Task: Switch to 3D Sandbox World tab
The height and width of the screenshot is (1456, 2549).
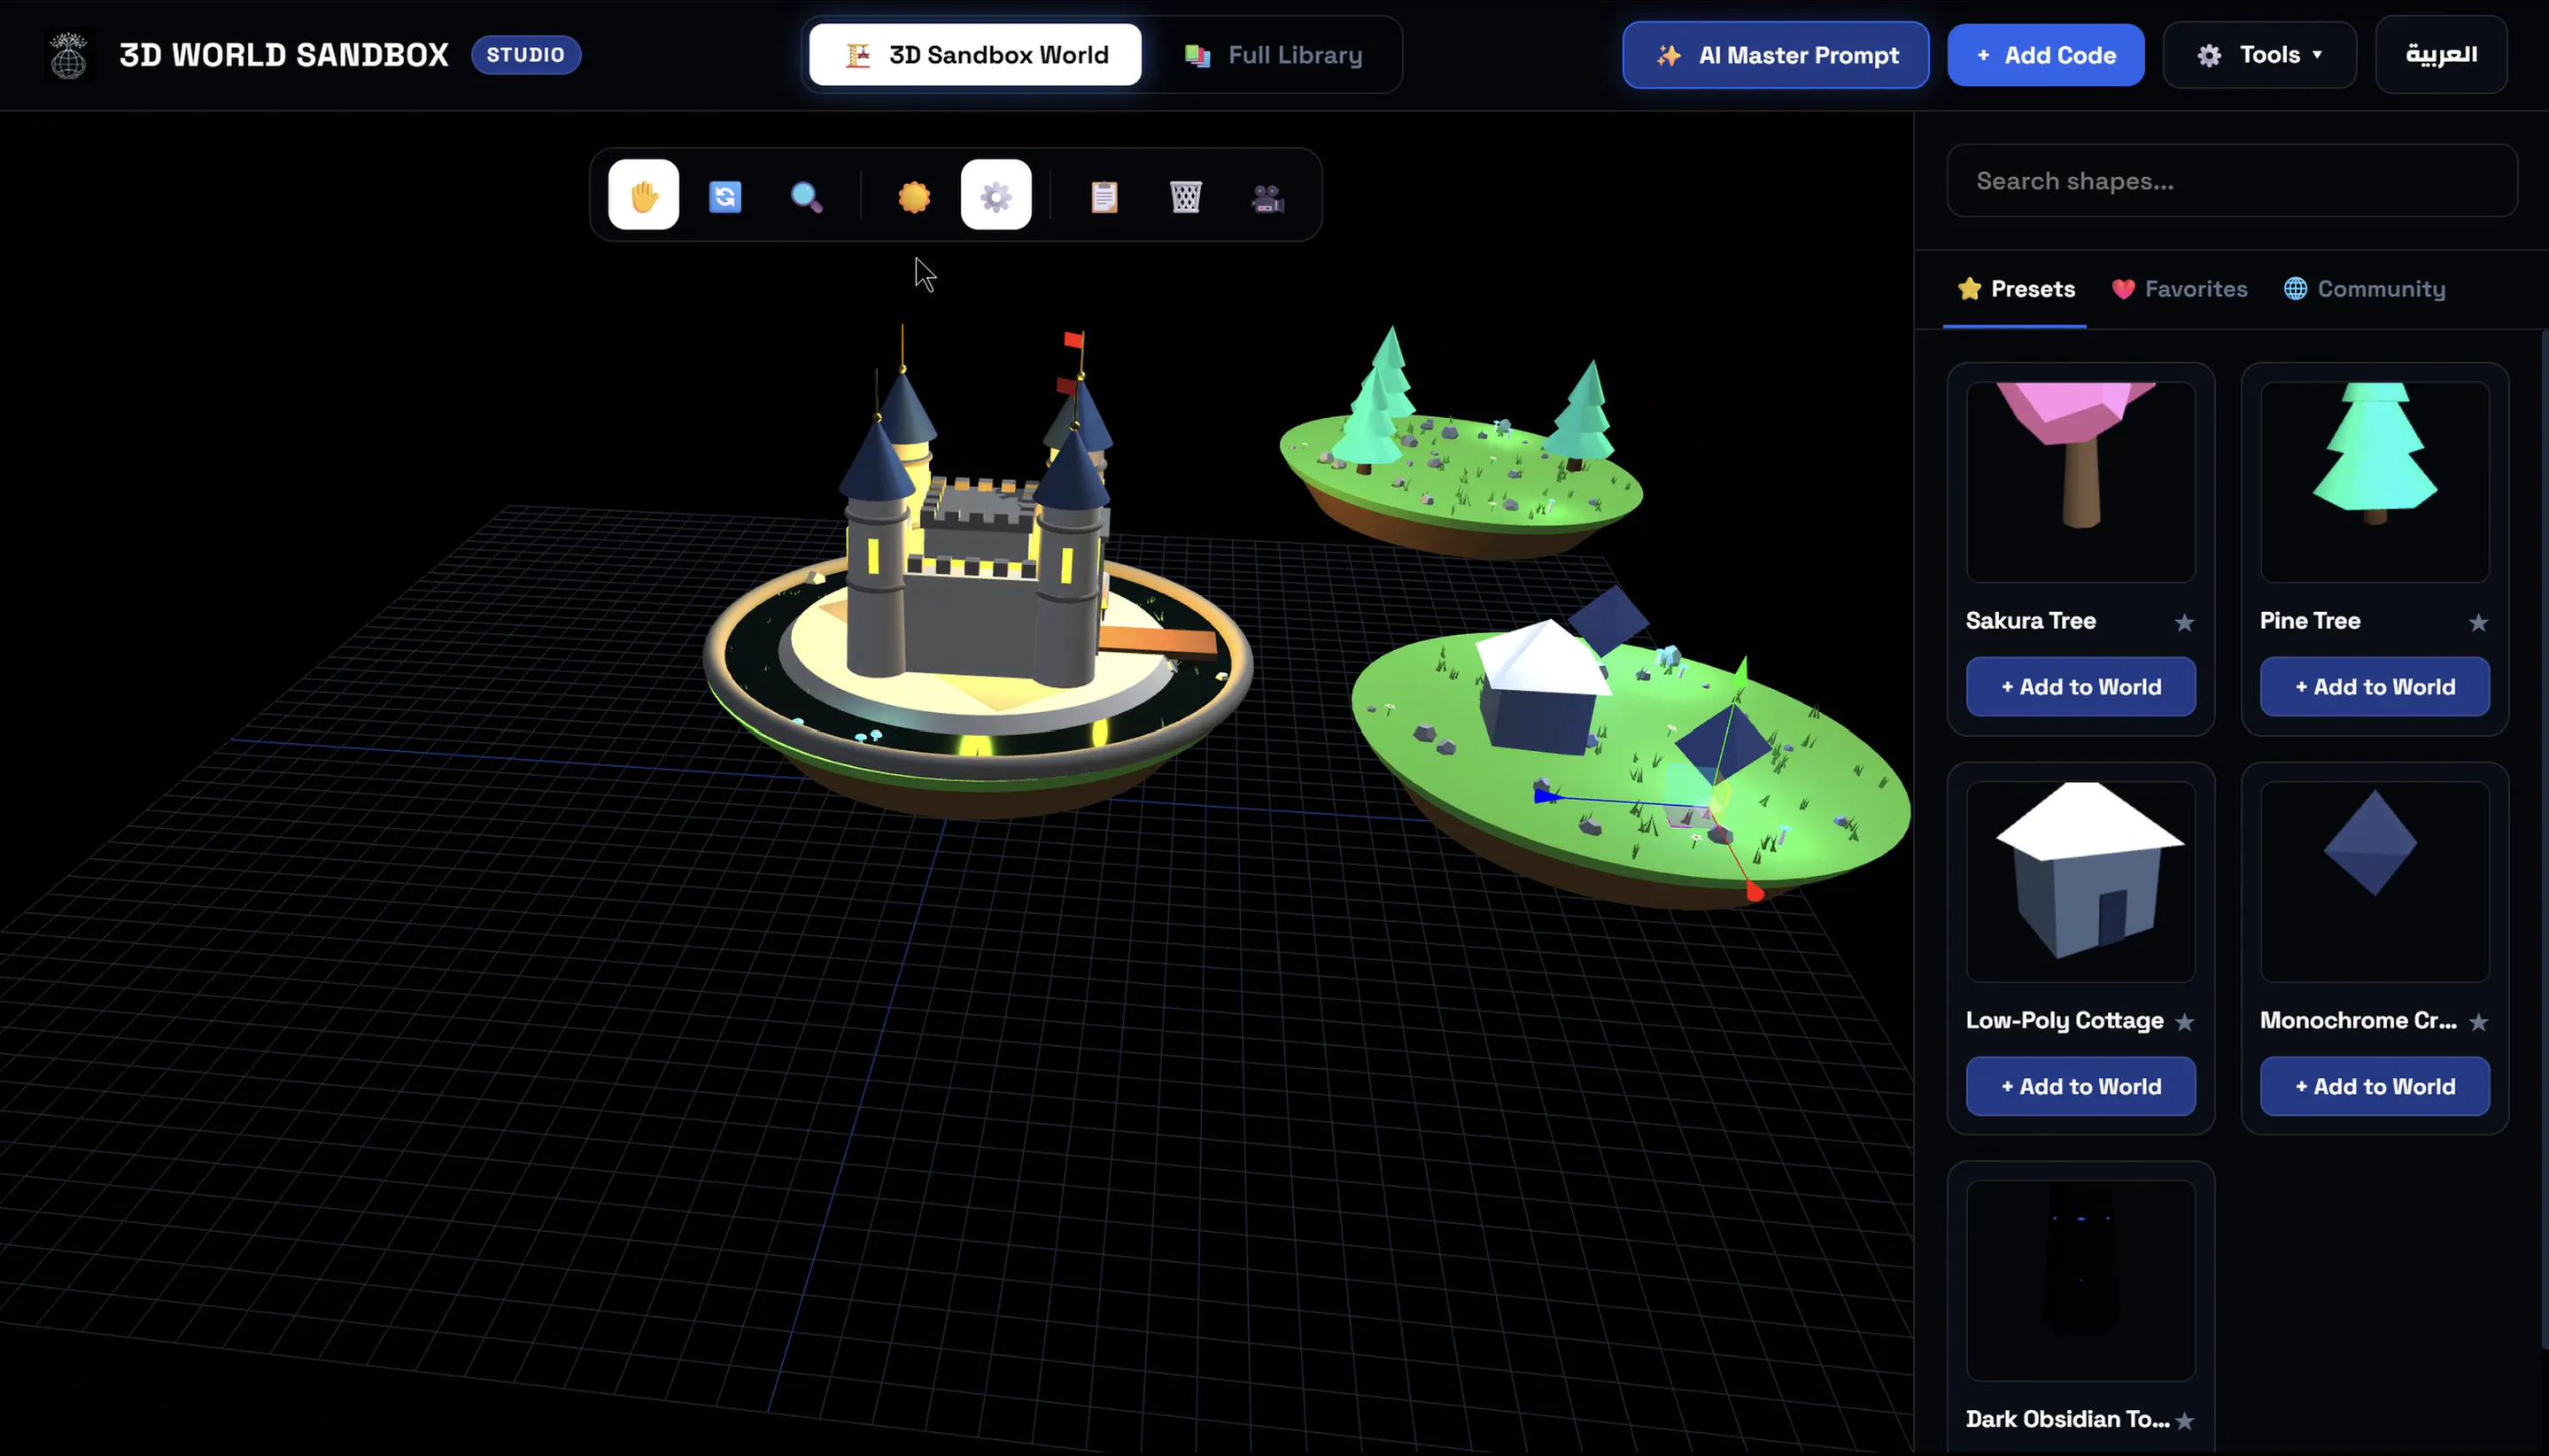Action: 975,55
